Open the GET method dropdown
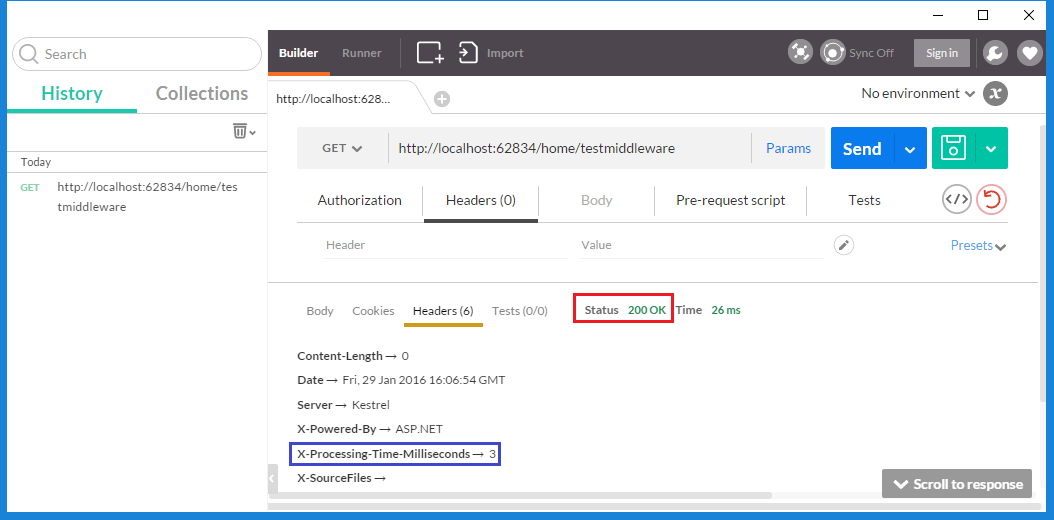The width and height of the screenshot is (1054, 520). tap(342, 148)
